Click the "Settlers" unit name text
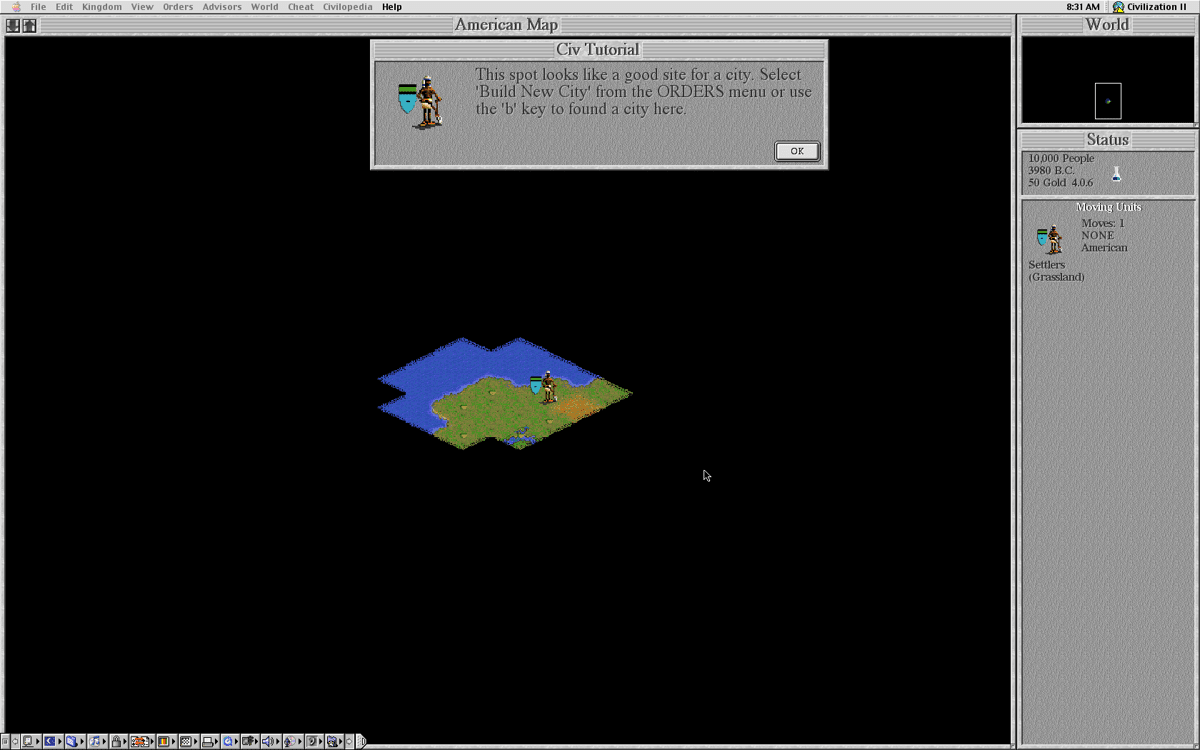 1047,265
